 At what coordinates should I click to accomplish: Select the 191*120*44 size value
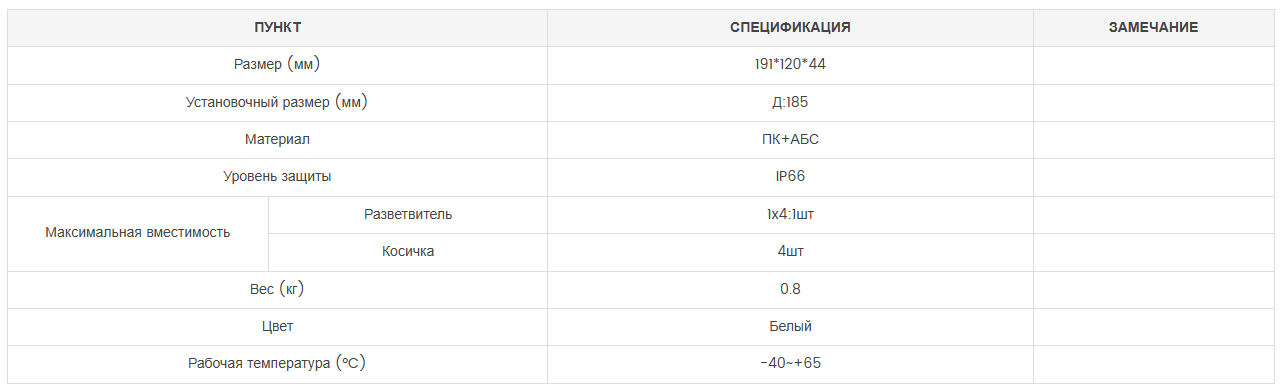point(790,65)
